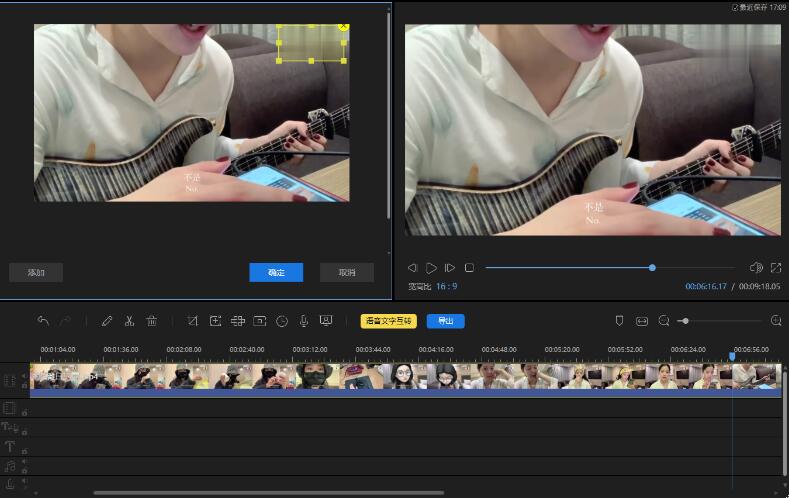Play the preview video
789x498 pixels.
[x=431, y=268]
